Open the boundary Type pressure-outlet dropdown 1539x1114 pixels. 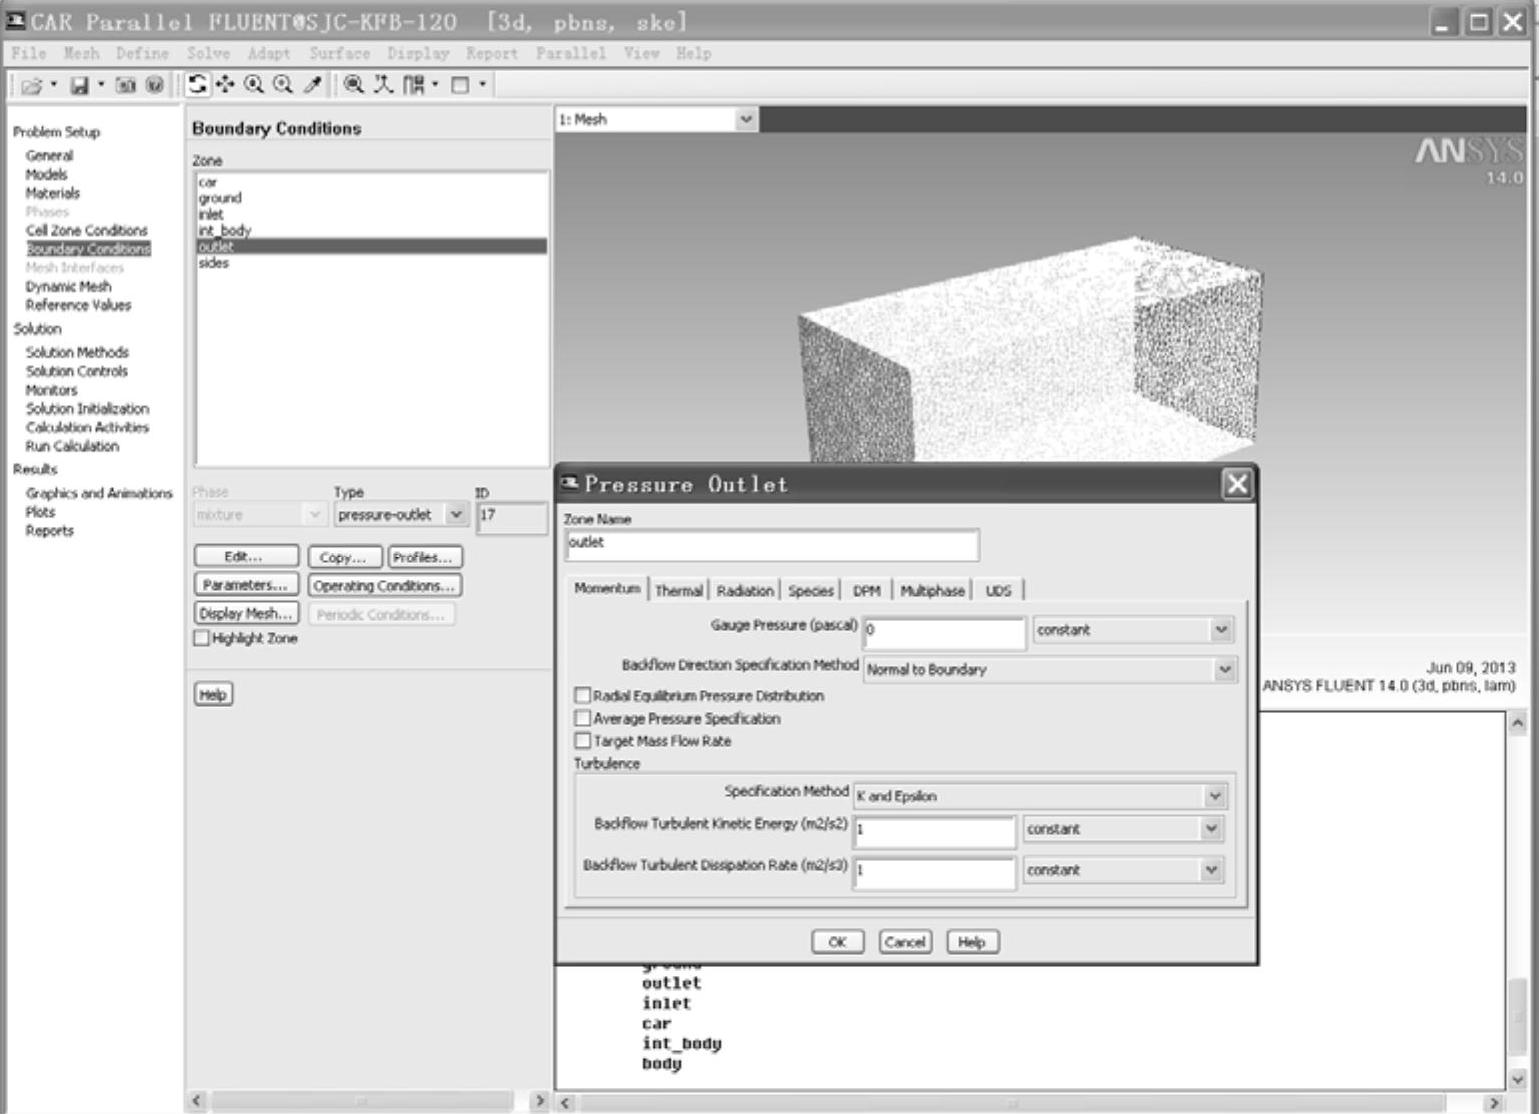456,514
